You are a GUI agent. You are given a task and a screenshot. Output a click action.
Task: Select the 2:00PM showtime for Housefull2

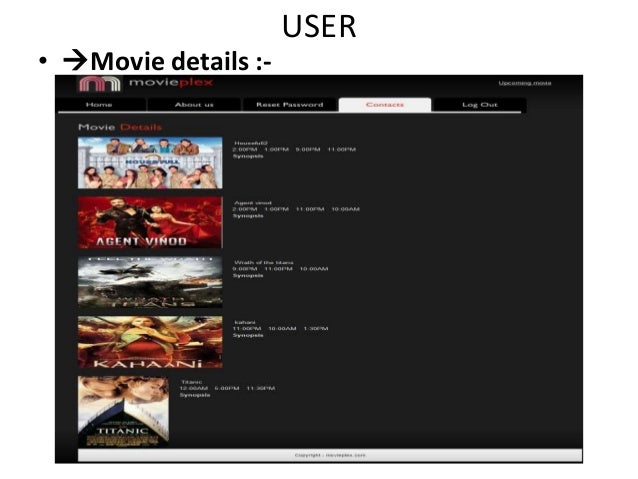(245, 149)
